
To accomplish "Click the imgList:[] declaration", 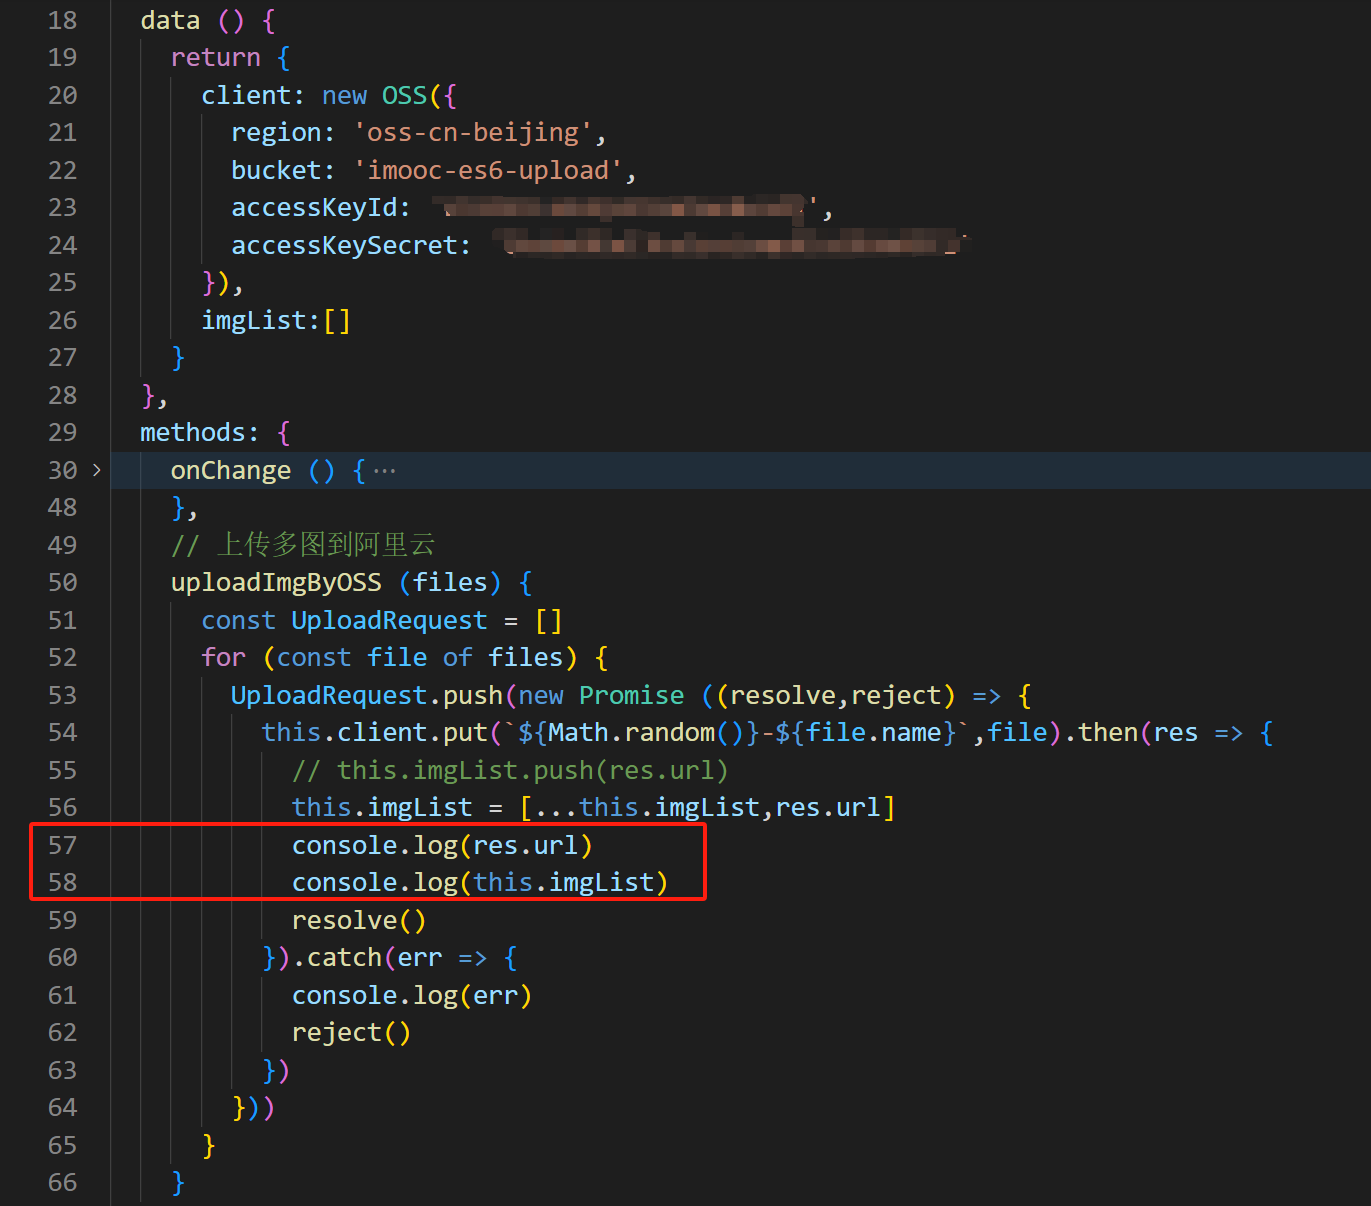I will (x=276, y=320).
